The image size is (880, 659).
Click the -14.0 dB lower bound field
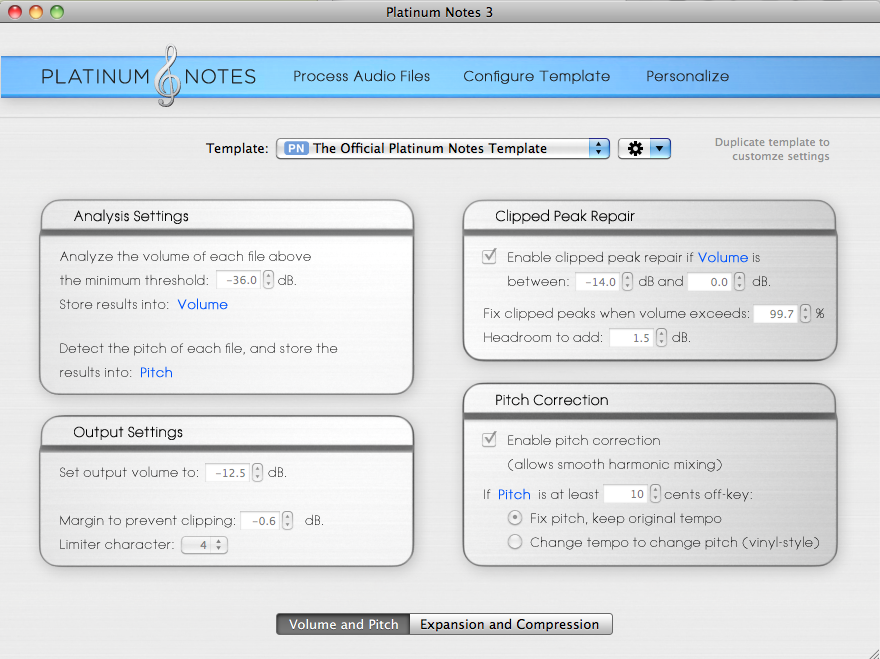coord(598,281)
